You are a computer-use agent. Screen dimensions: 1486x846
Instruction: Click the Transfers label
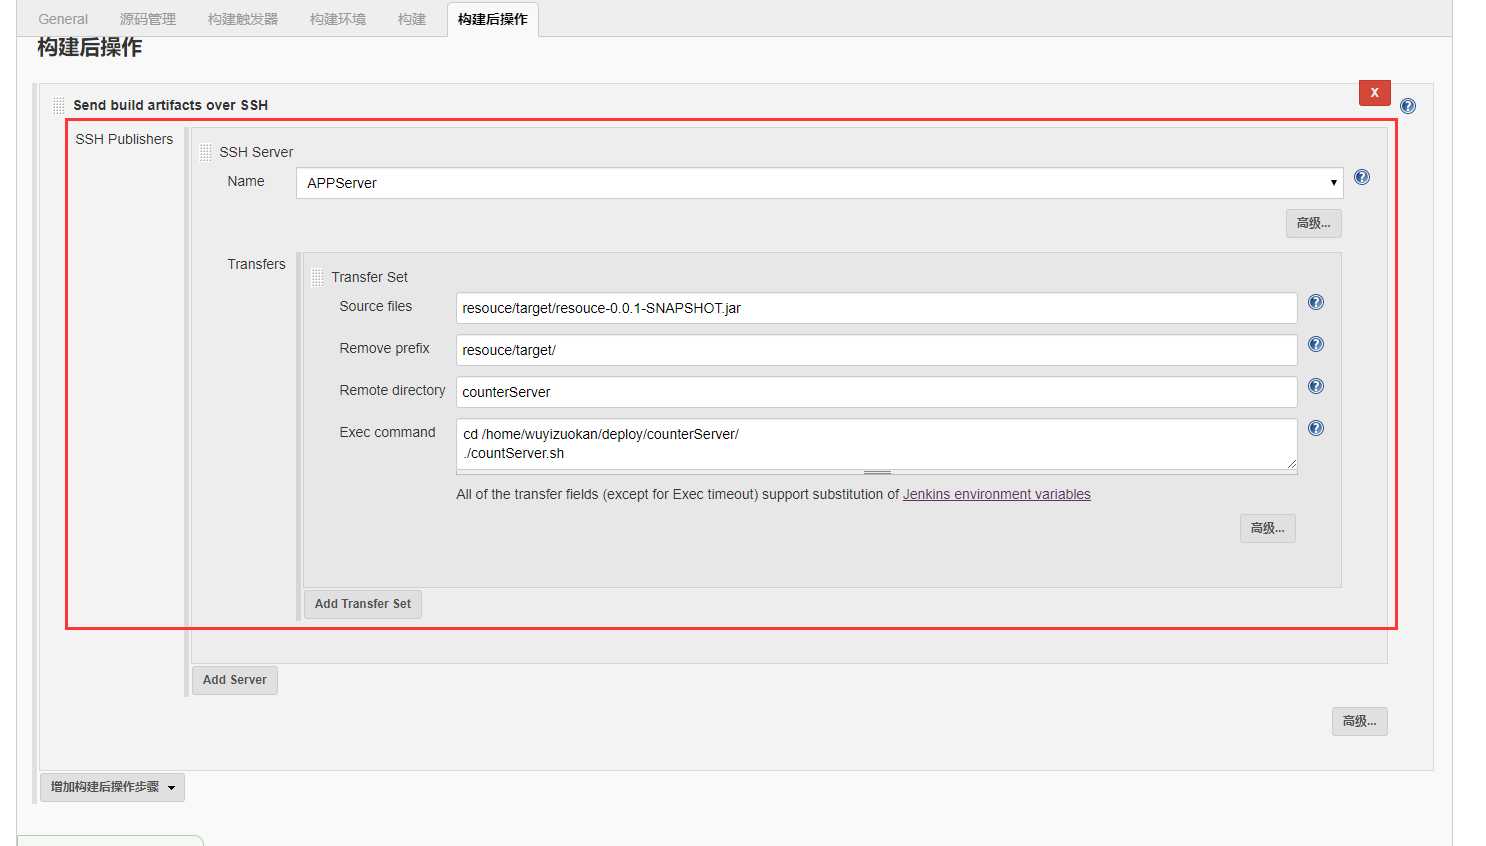(x=256, y=264)
